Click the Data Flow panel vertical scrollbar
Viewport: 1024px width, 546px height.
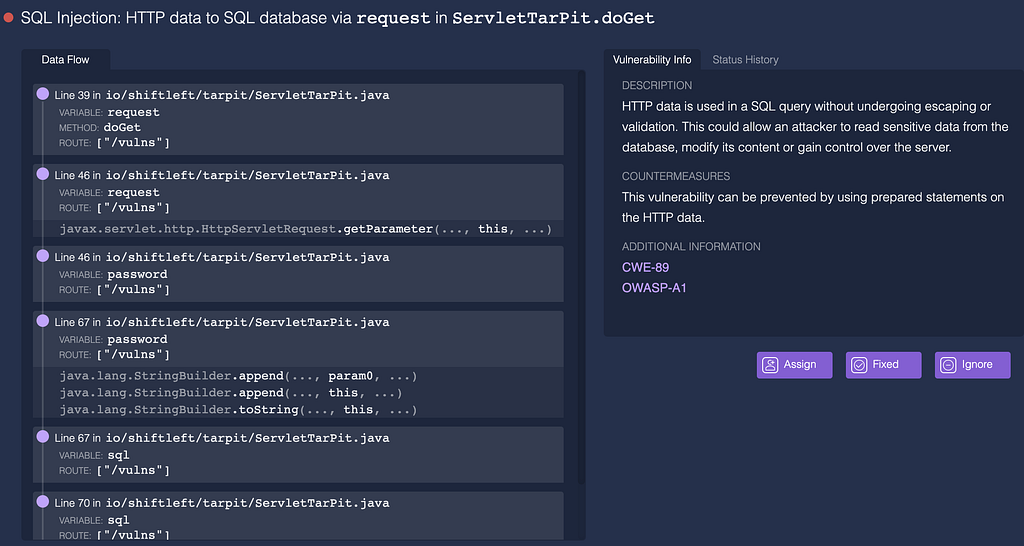pyautogui.click(x=580, y=300)
